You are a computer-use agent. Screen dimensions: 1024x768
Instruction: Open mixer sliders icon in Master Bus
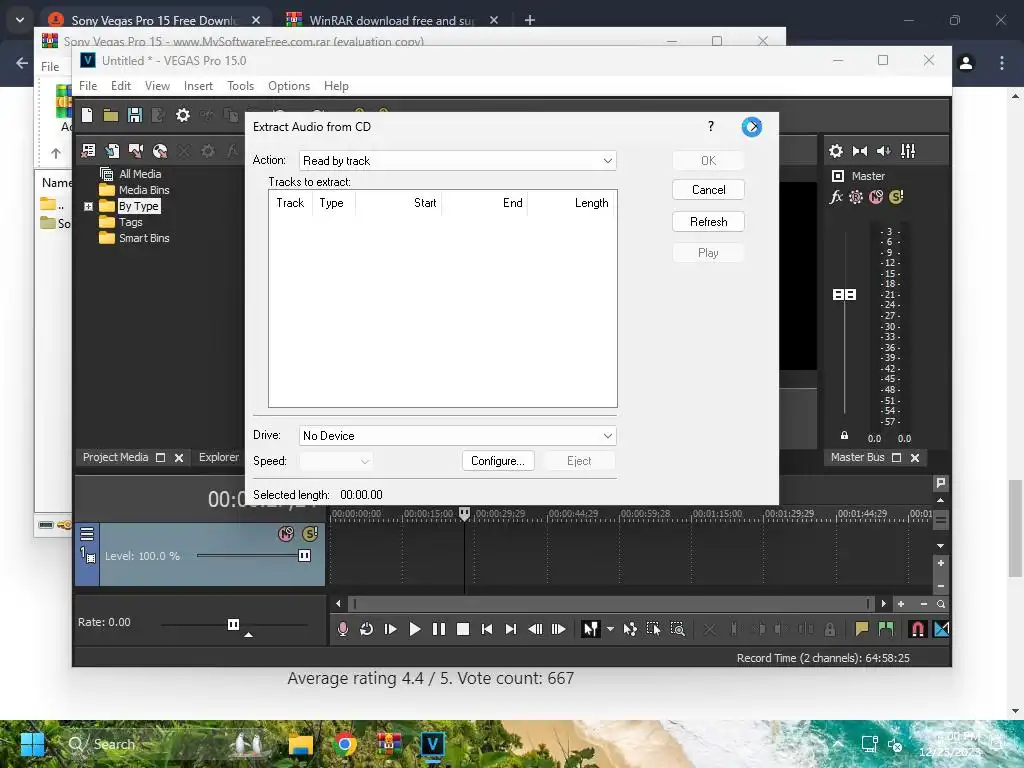[x=908, y=151]
